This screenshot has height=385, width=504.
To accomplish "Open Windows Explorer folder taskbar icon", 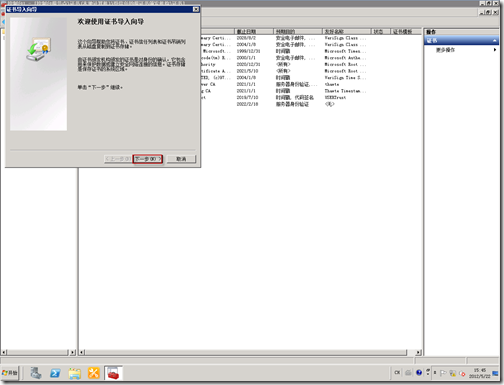I will click(x=75, y=373).
